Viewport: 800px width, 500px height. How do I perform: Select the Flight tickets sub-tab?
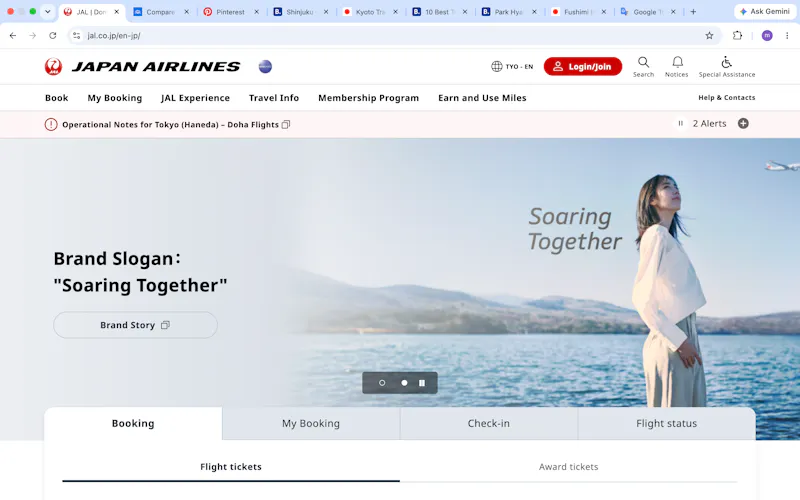(x=231, y=467)
